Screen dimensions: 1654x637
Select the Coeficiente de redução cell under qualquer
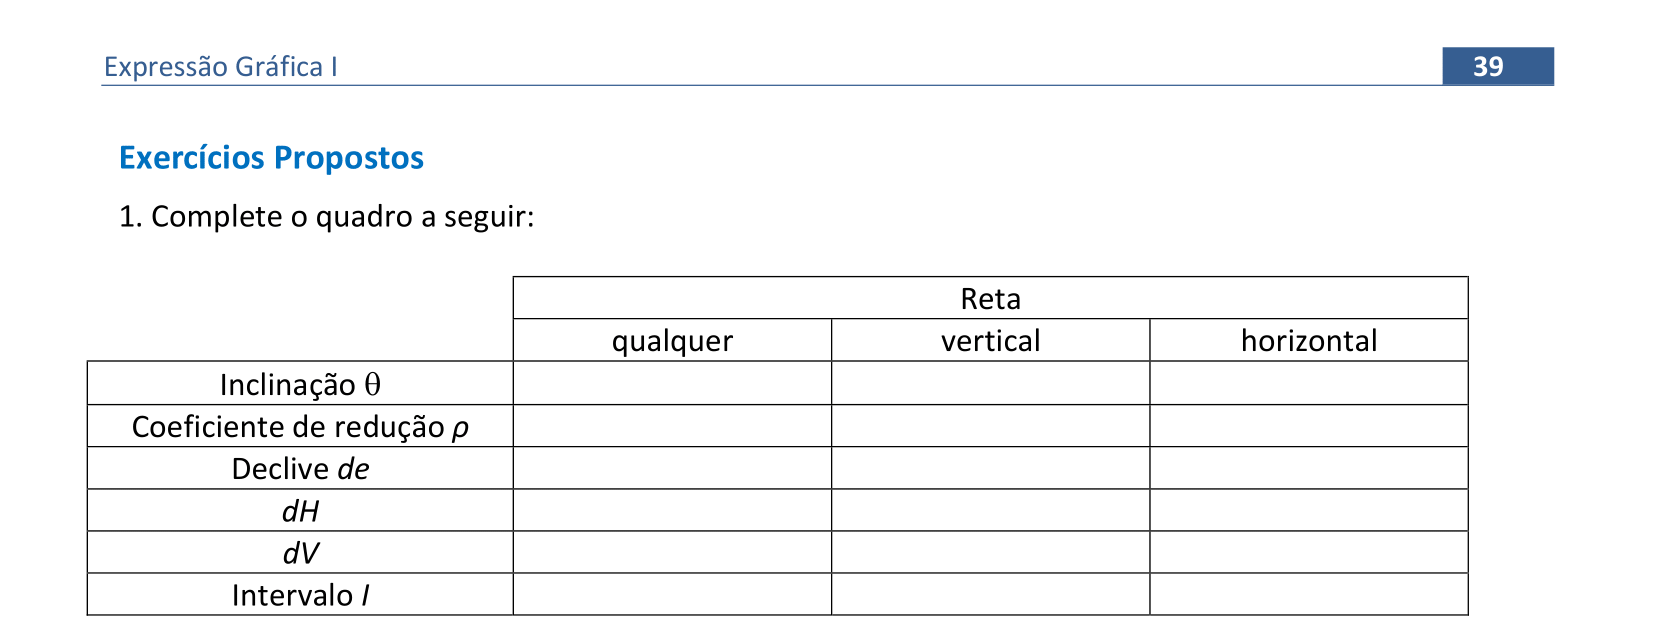672,426
